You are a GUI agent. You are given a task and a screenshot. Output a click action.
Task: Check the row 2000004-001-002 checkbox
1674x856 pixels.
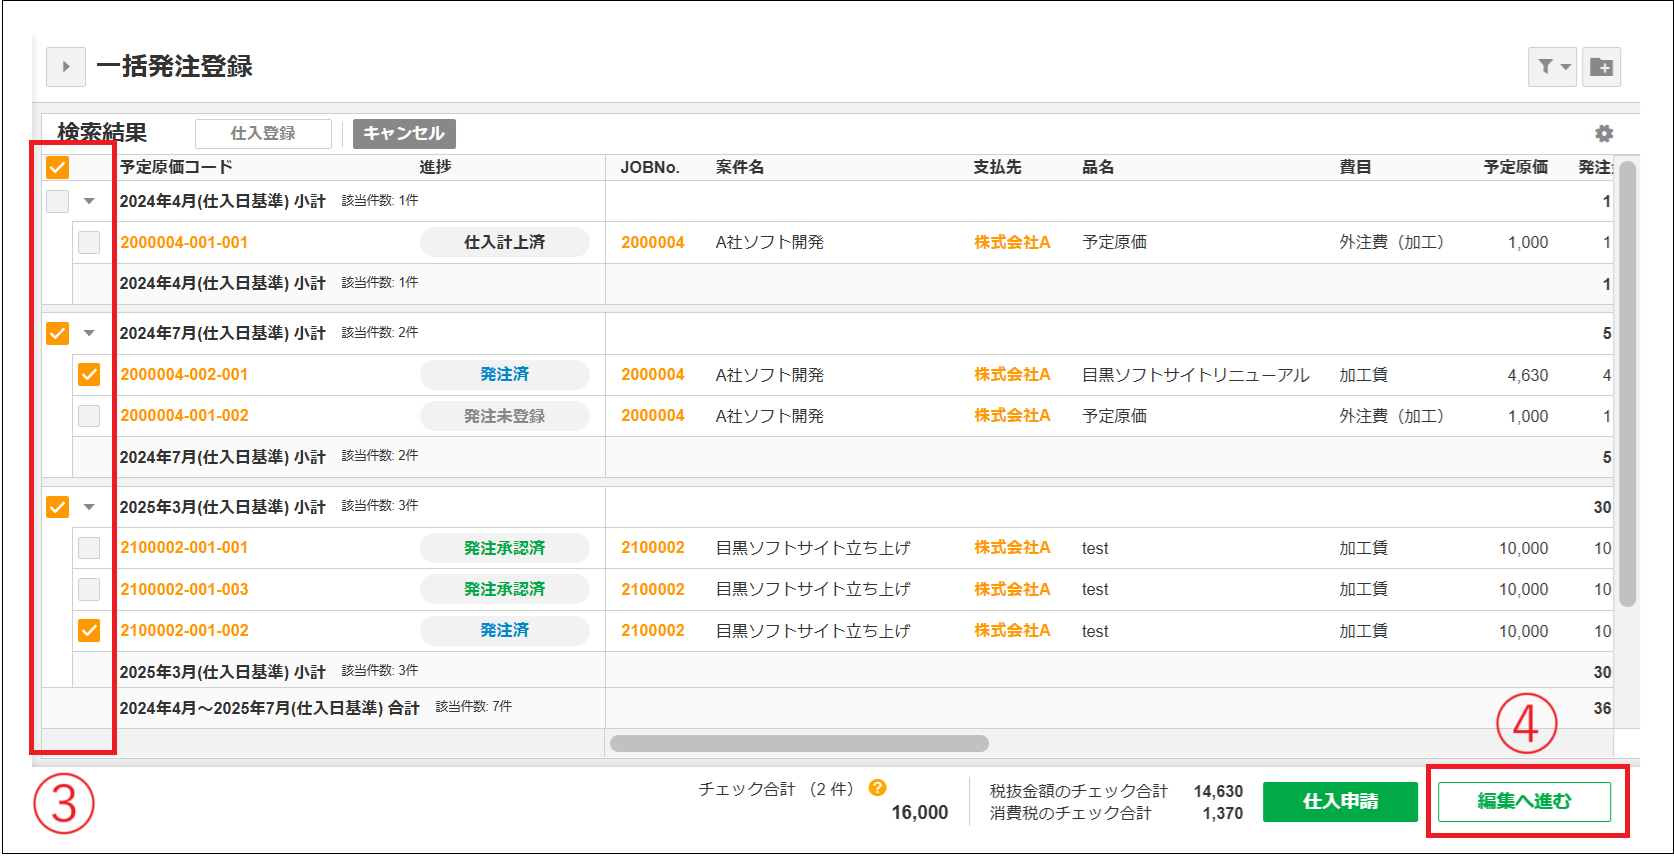pyautogui.click(x=89, y=416)
